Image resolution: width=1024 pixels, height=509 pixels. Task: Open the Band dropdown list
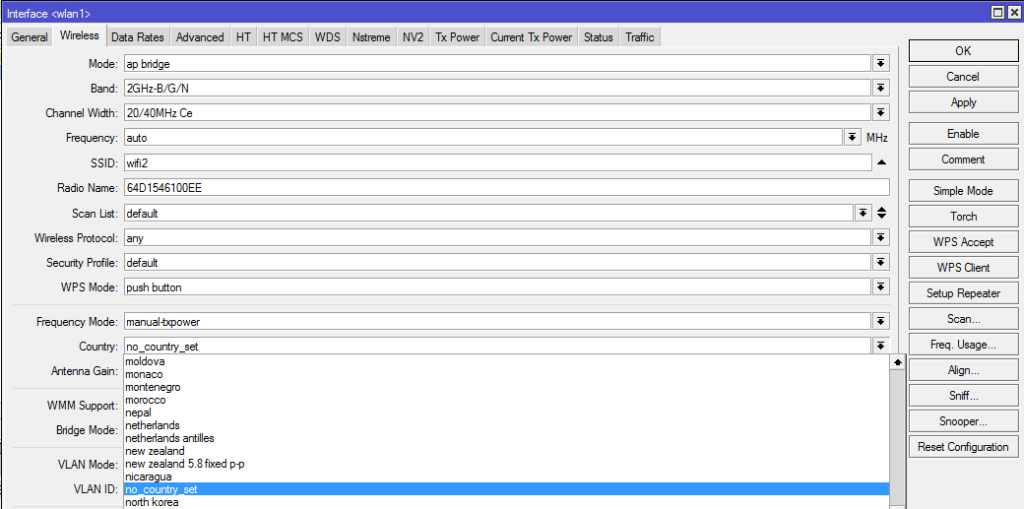coord(880,88)
